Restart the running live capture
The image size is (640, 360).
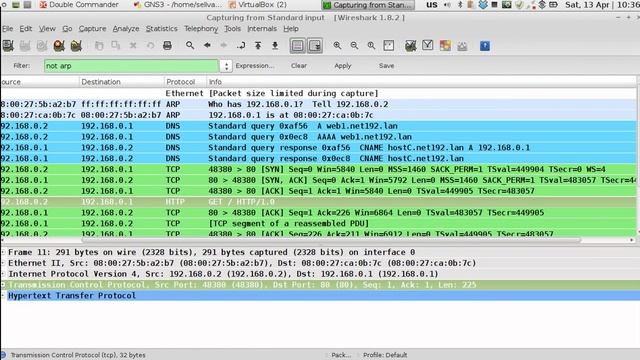tap(76, 46)
